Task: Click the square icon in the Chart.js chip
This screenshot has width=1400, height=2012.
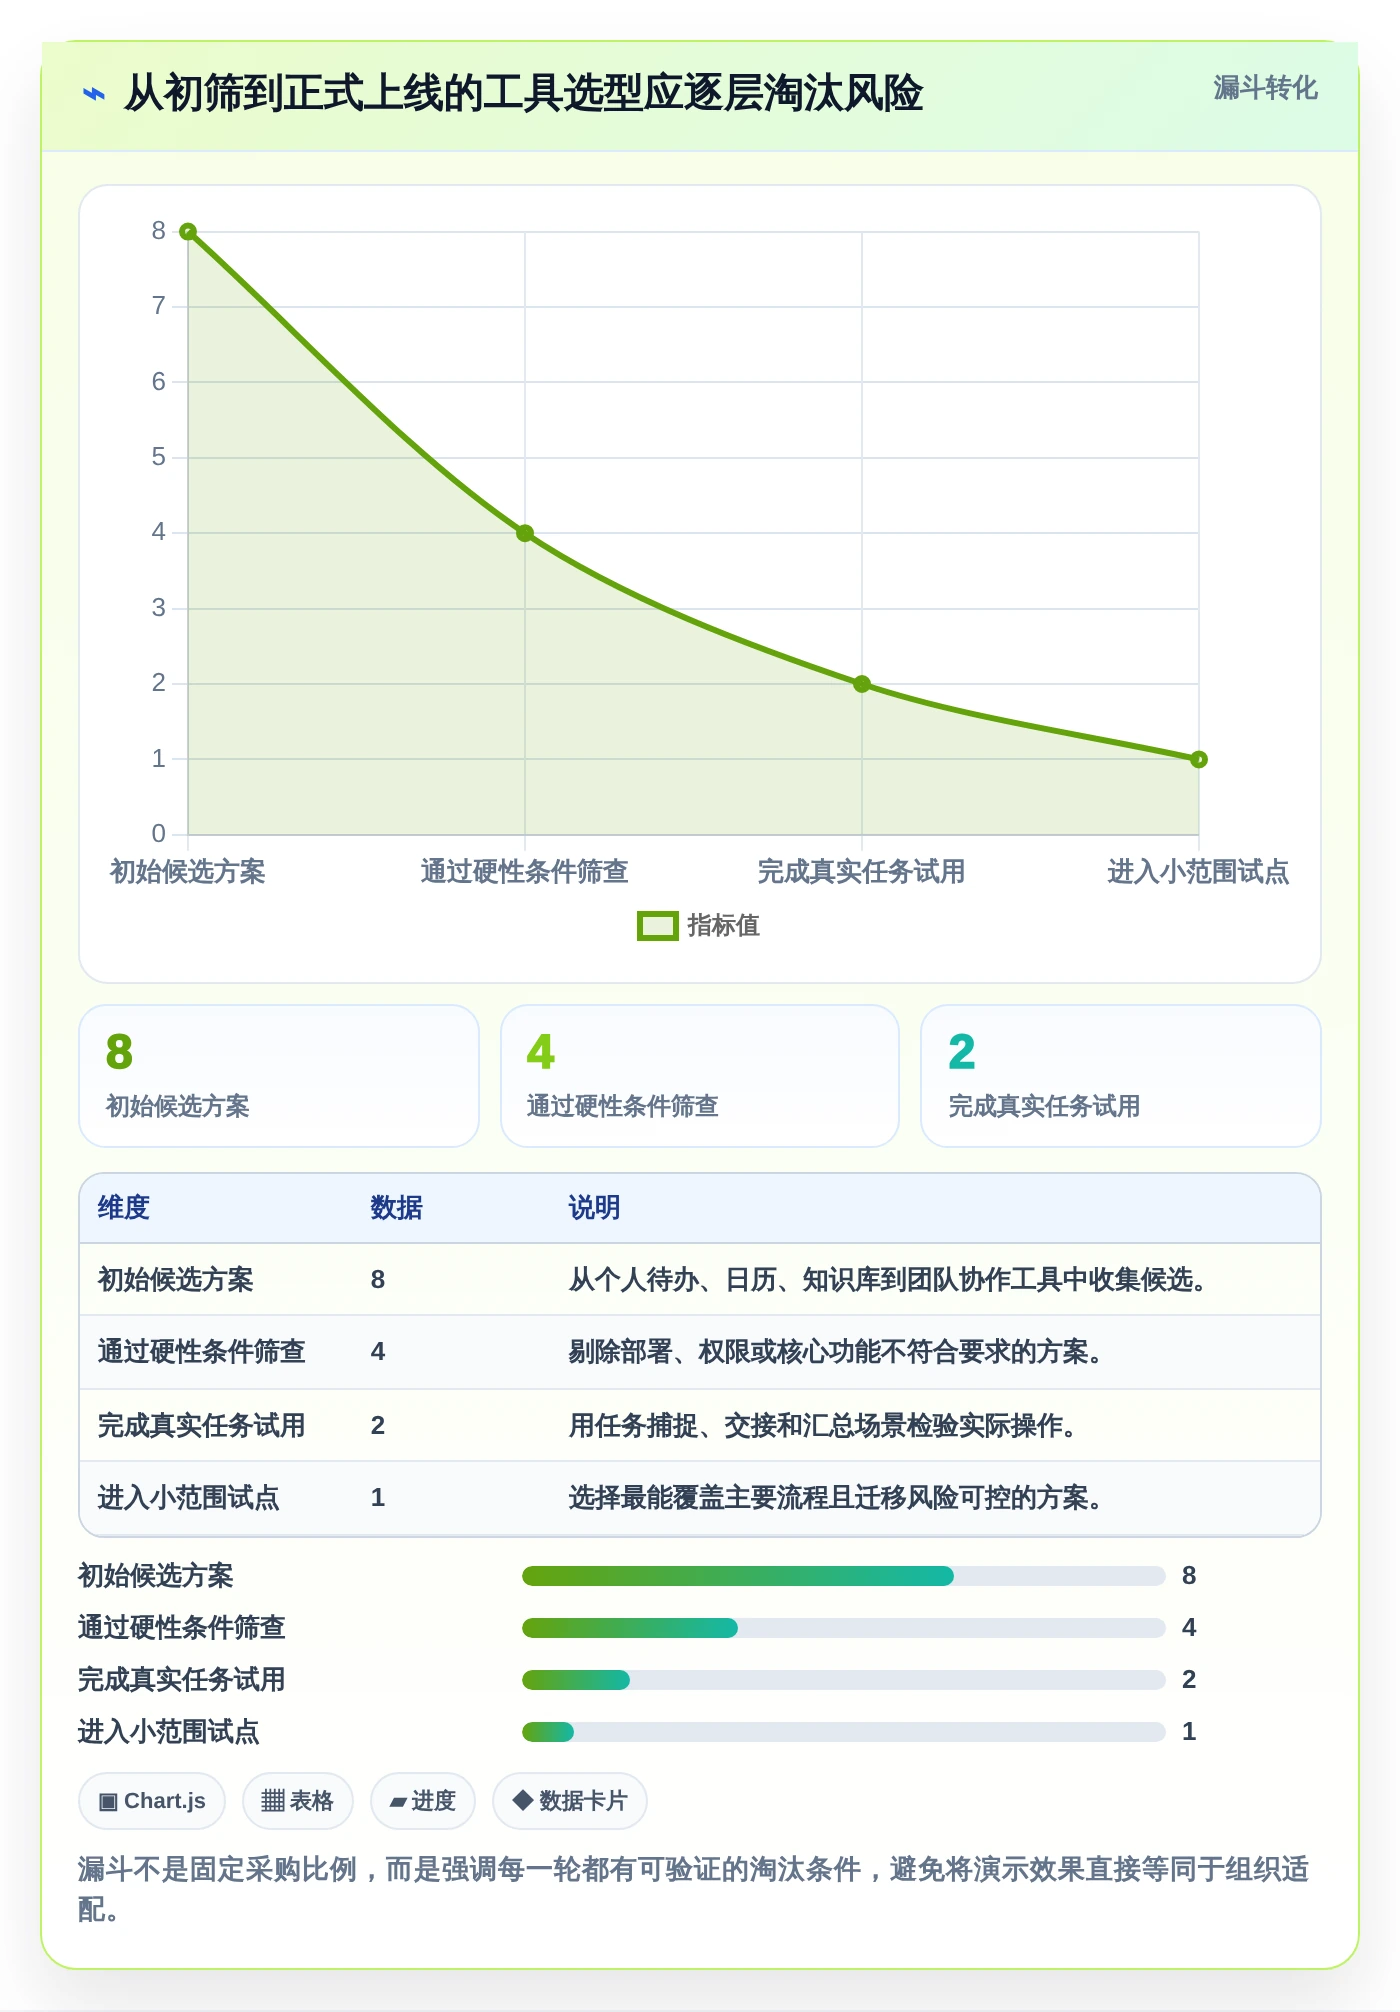Action: 108,1802
